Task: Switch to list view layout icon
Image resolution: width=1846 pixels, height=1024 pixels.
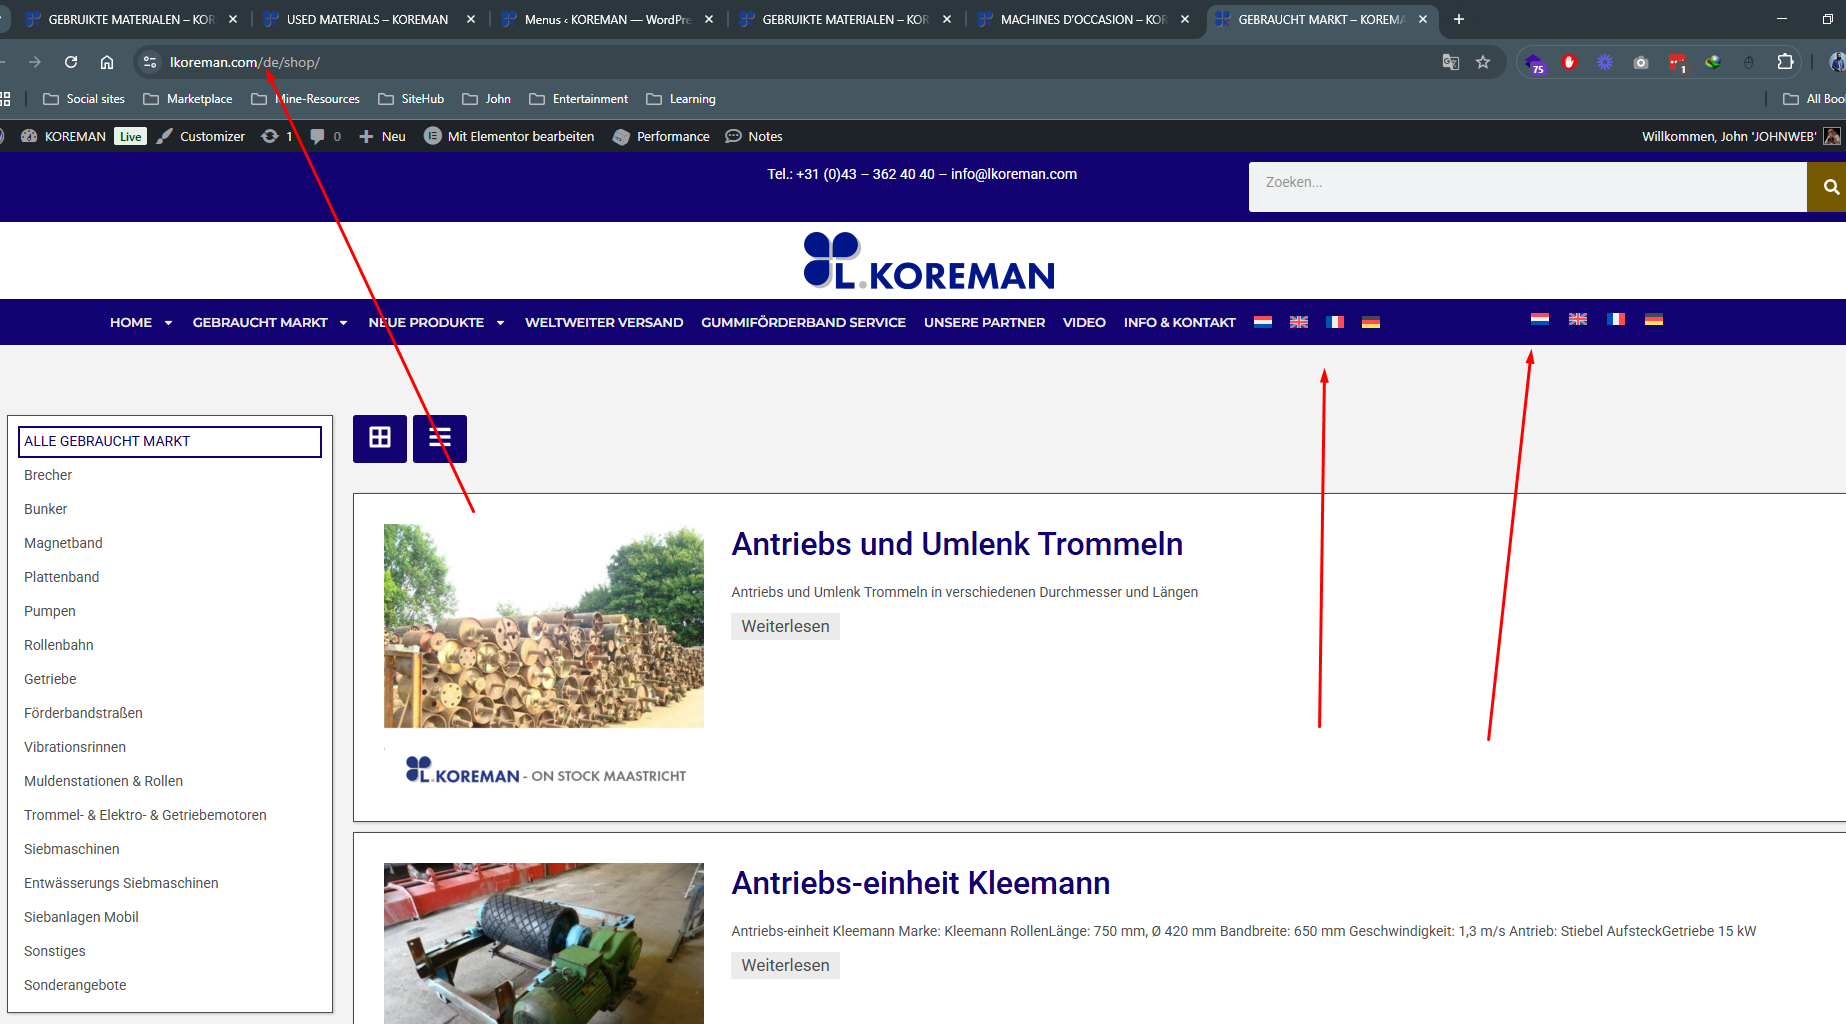Action: tap(440, 438)
